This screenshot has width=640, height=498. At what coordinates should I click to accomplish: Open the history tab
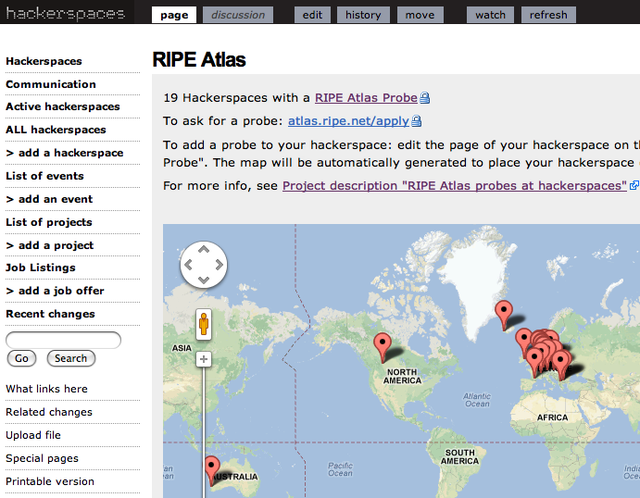click(363, 15)
